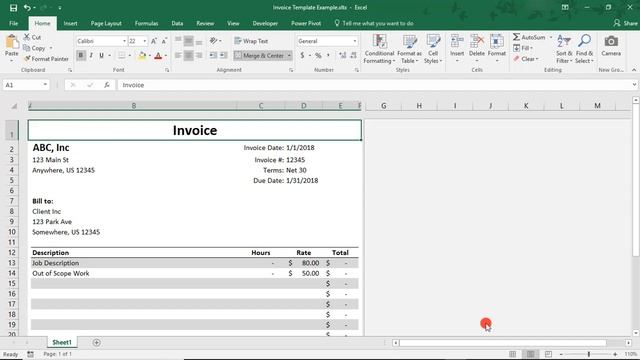Expand the Merge & Center dropdown arrow

click(289, 55)
